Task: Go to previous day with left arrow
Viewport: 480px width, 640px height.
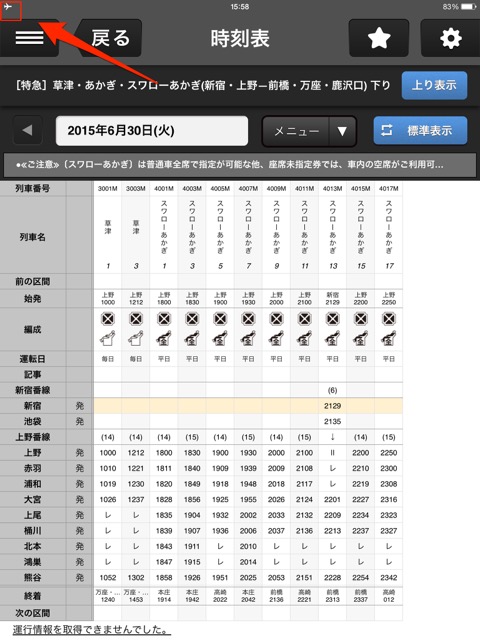Action: 28,131
